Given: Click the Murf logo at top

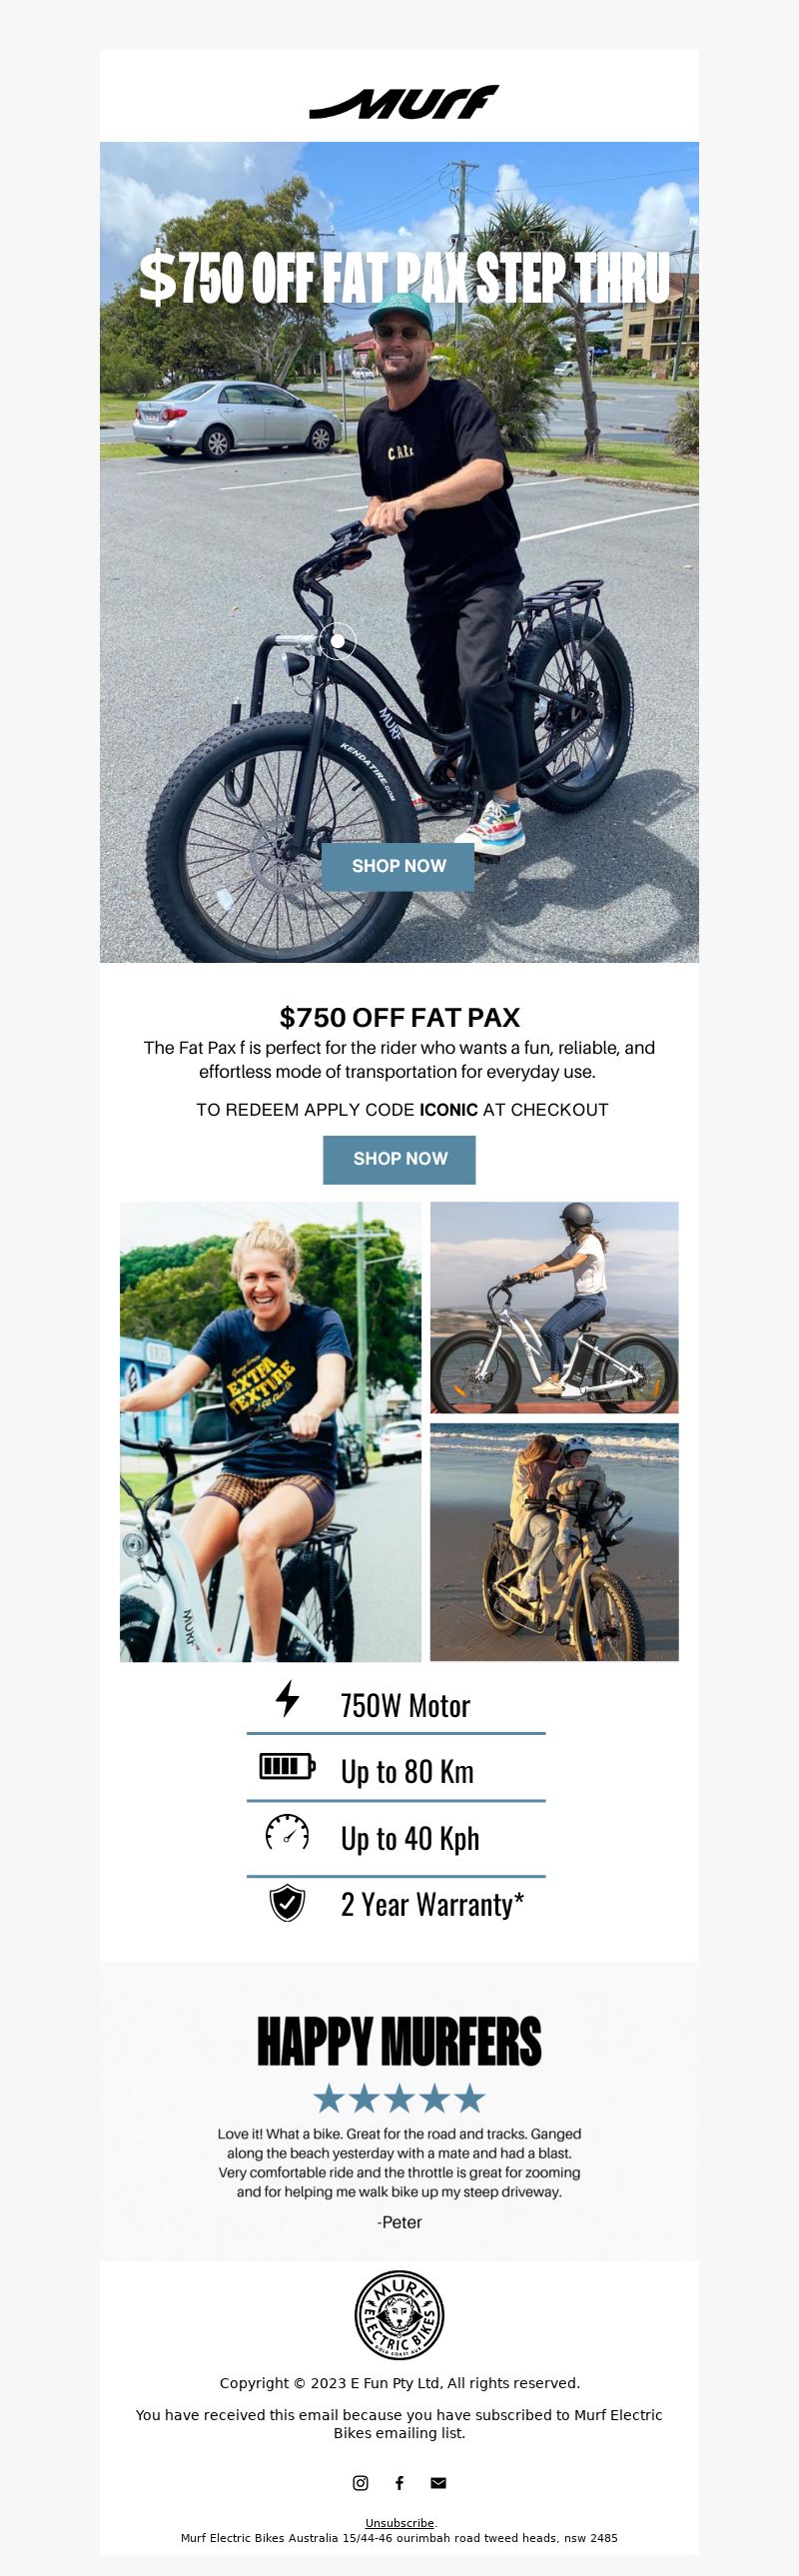Looking at the screenshot, I should [403, 102].
